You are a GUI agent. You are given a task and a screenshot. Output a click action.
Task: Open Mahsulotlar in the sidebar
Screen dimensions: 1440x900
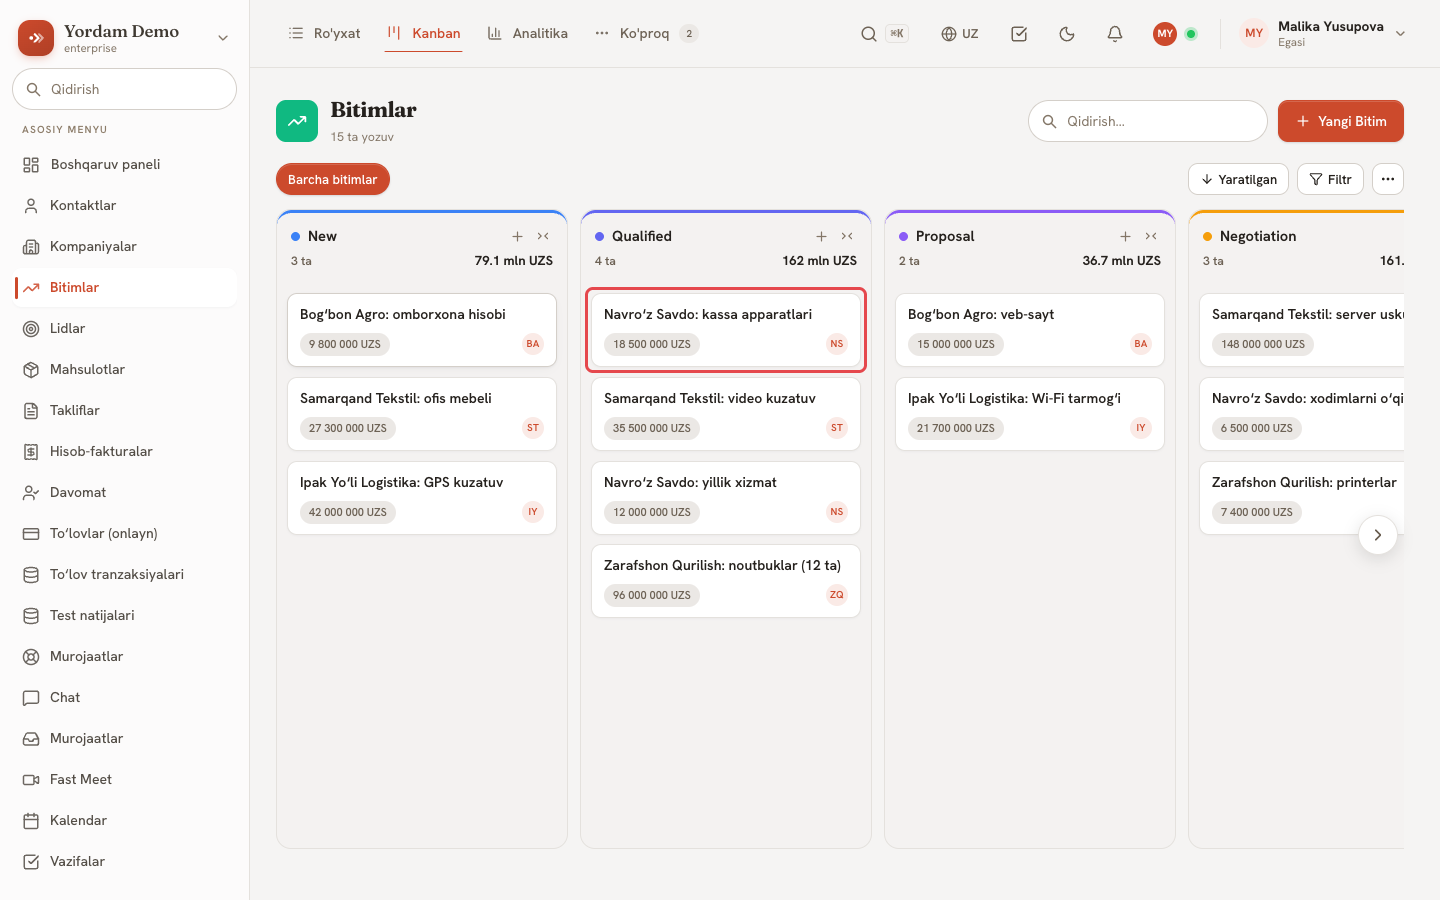tap(125, 369)
